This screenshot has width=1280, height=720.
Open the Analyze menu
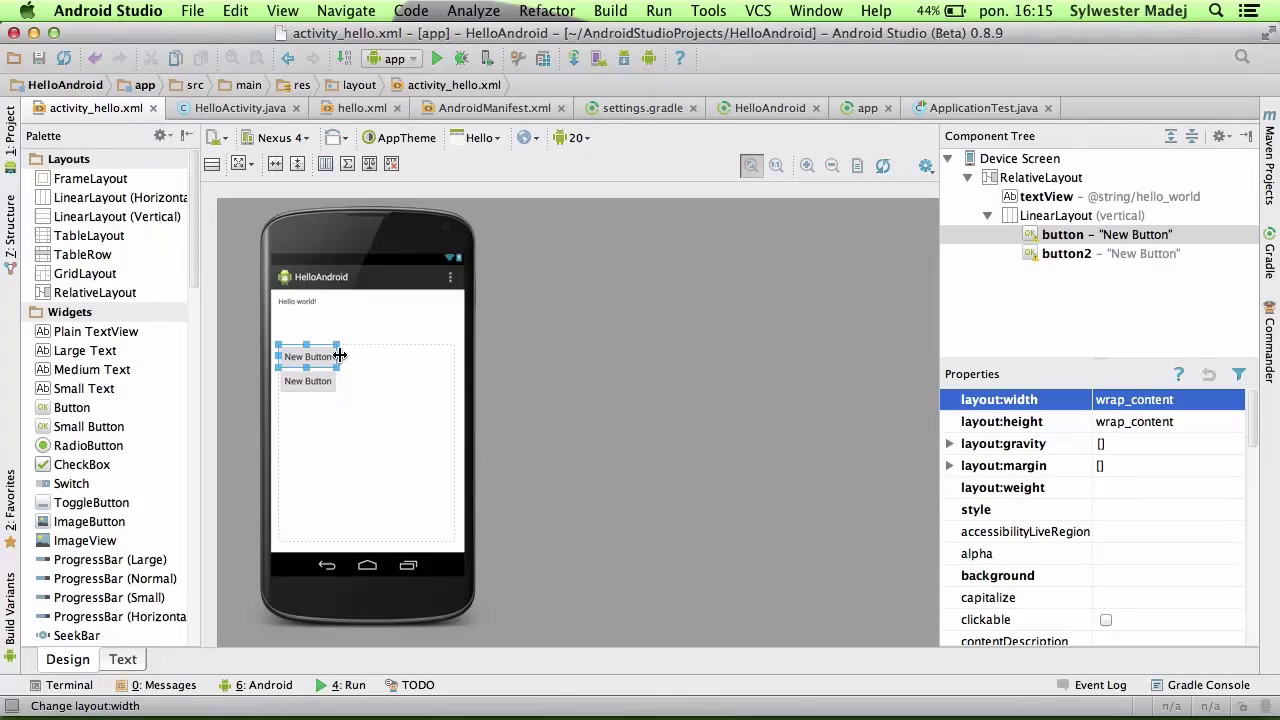pos(473,11)
